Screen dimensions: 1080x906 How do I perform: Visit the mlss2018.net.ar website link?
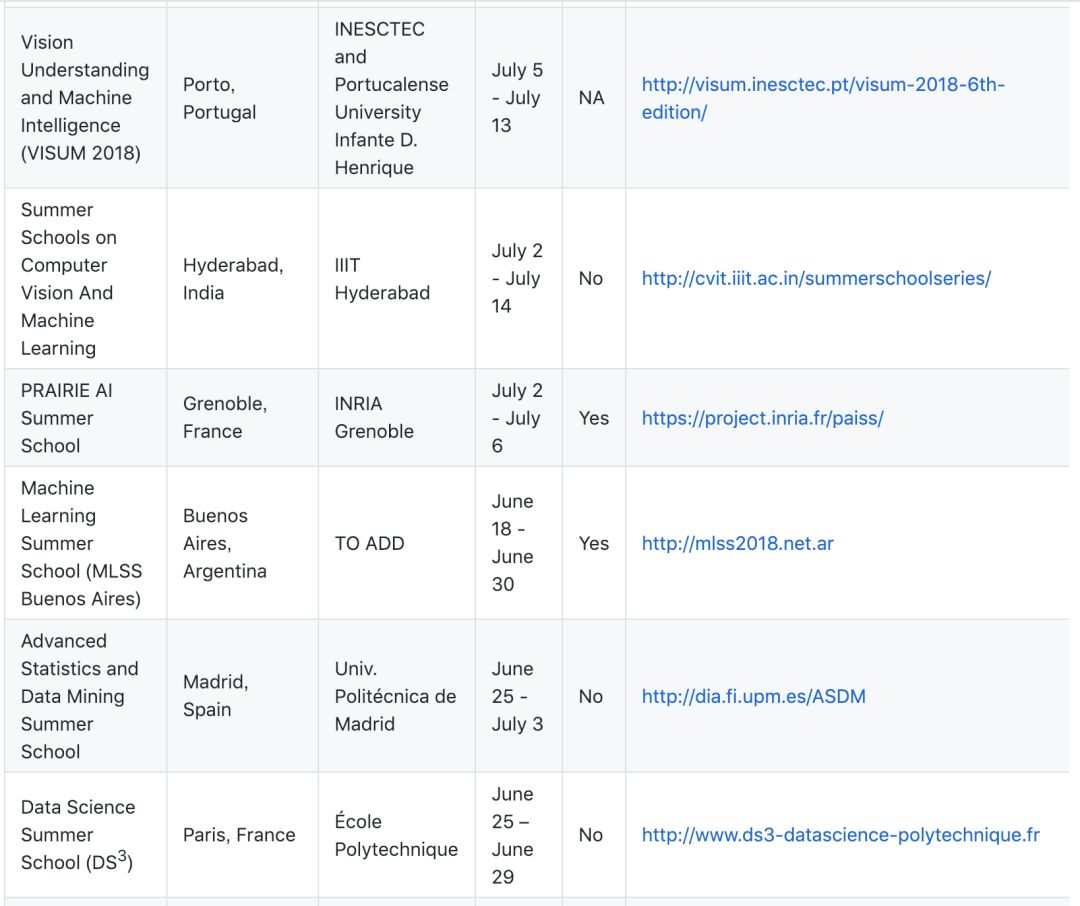click(x=737, y=543)
